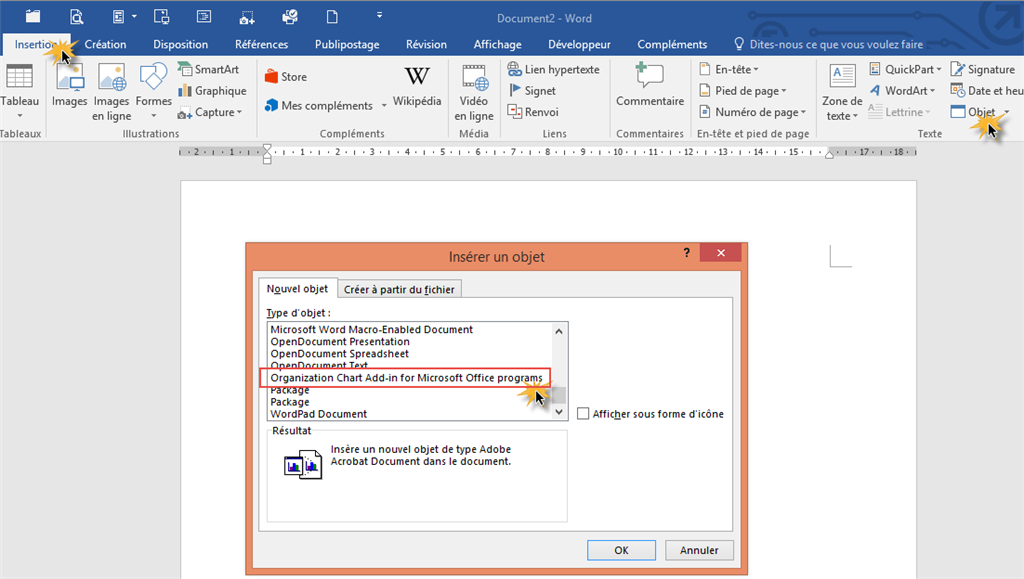Screen dimensions: 1024x579
Task: Insert a Vidéo en ligne
Action: (x=473, y=92)
